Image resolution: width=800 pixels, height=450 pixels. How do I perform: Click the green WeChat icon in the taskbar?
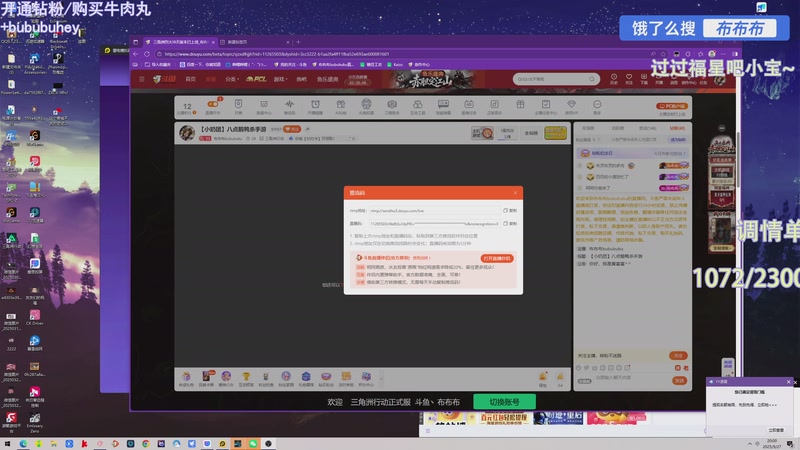[x=253, y=444]
